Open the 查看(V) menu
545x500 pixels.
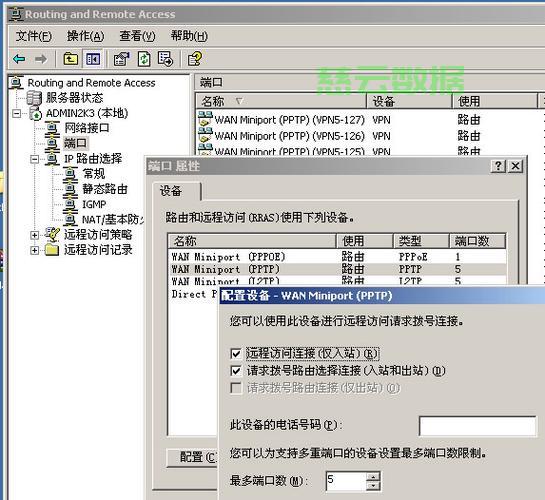[x=137, y=36]
